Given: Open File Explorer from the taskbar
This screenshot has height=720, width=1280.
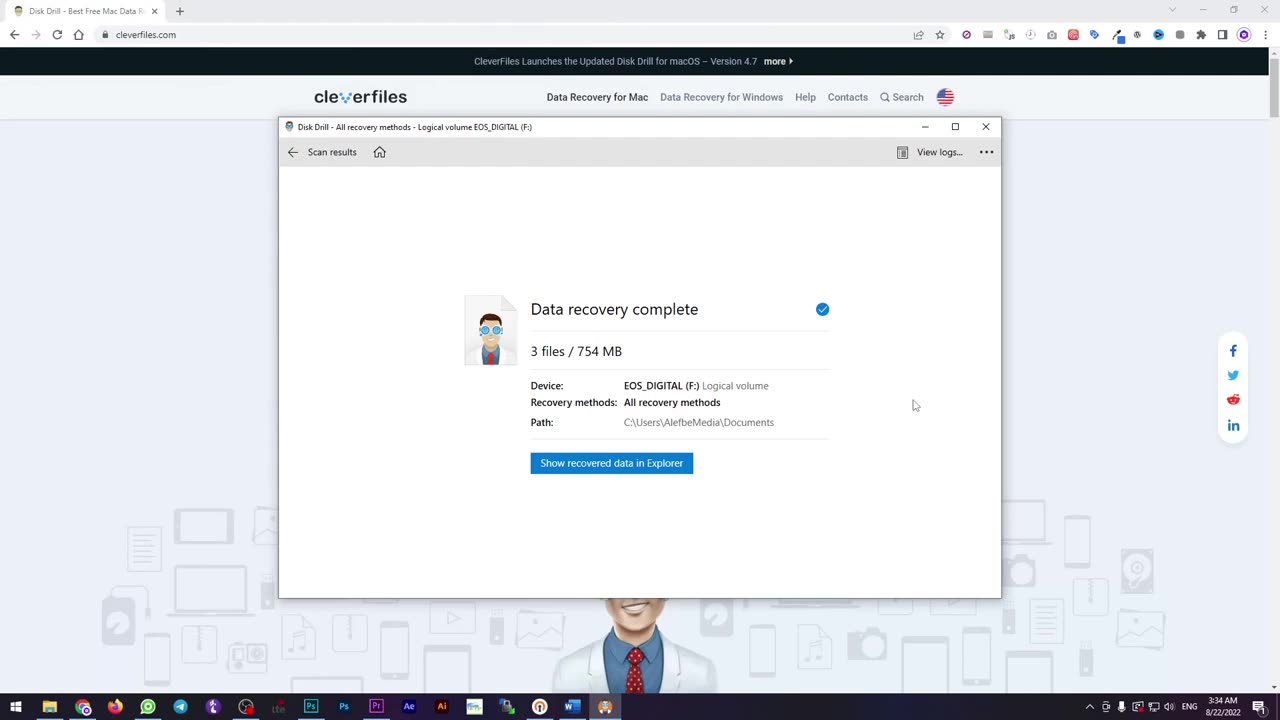Looking at the screenshot, I should (49, 707).
